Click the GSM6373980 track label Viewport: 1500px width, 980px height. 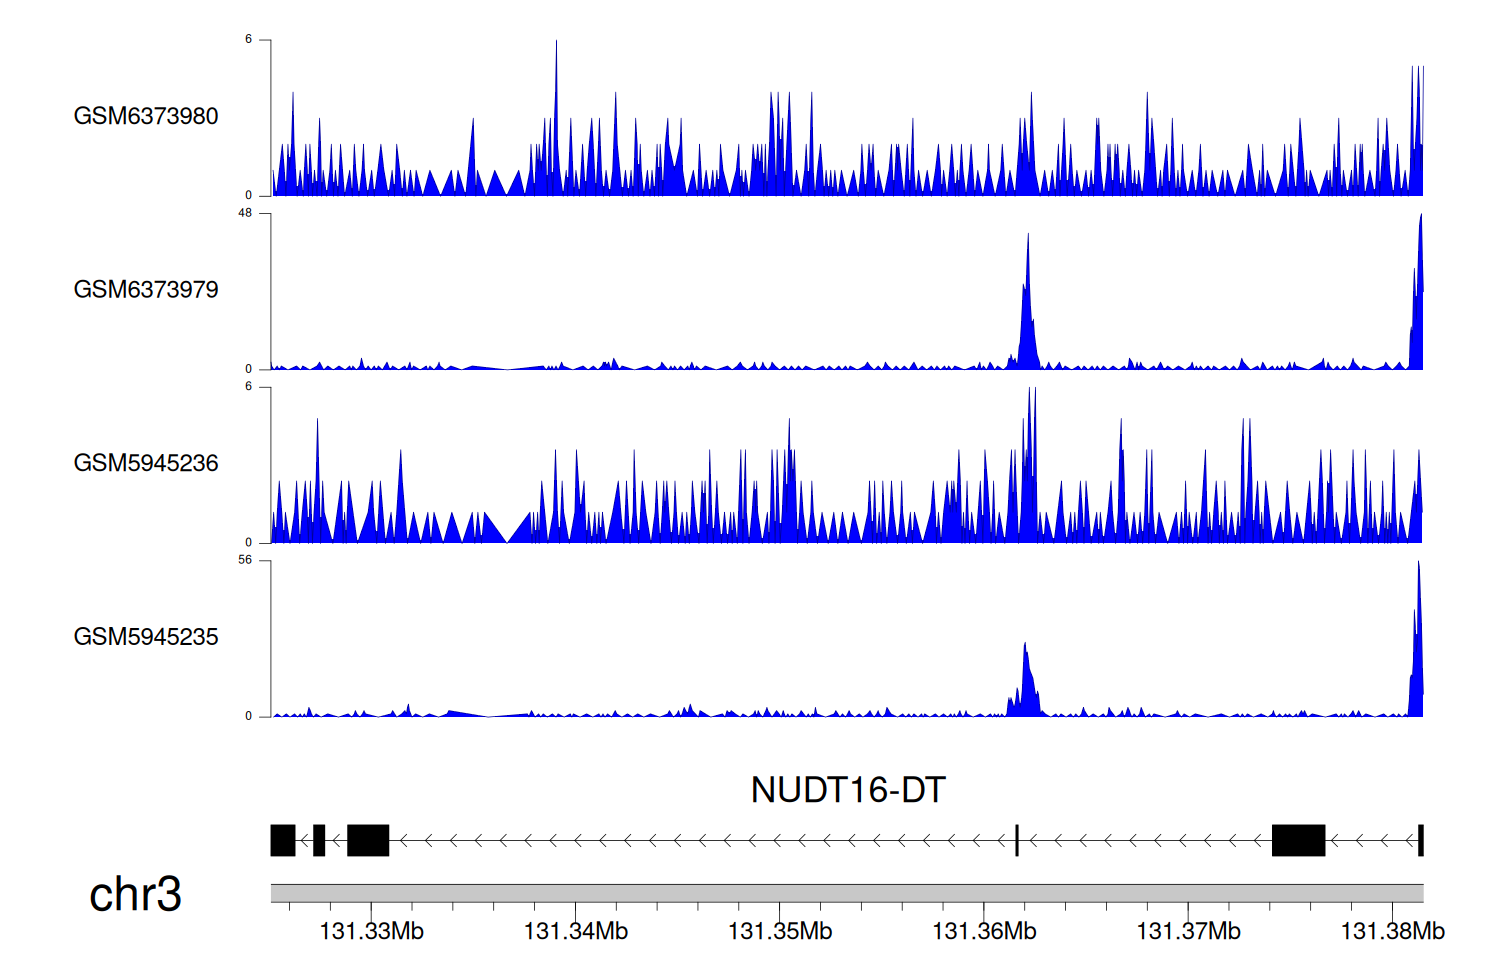pyautogui.click(x=146, y=116)
